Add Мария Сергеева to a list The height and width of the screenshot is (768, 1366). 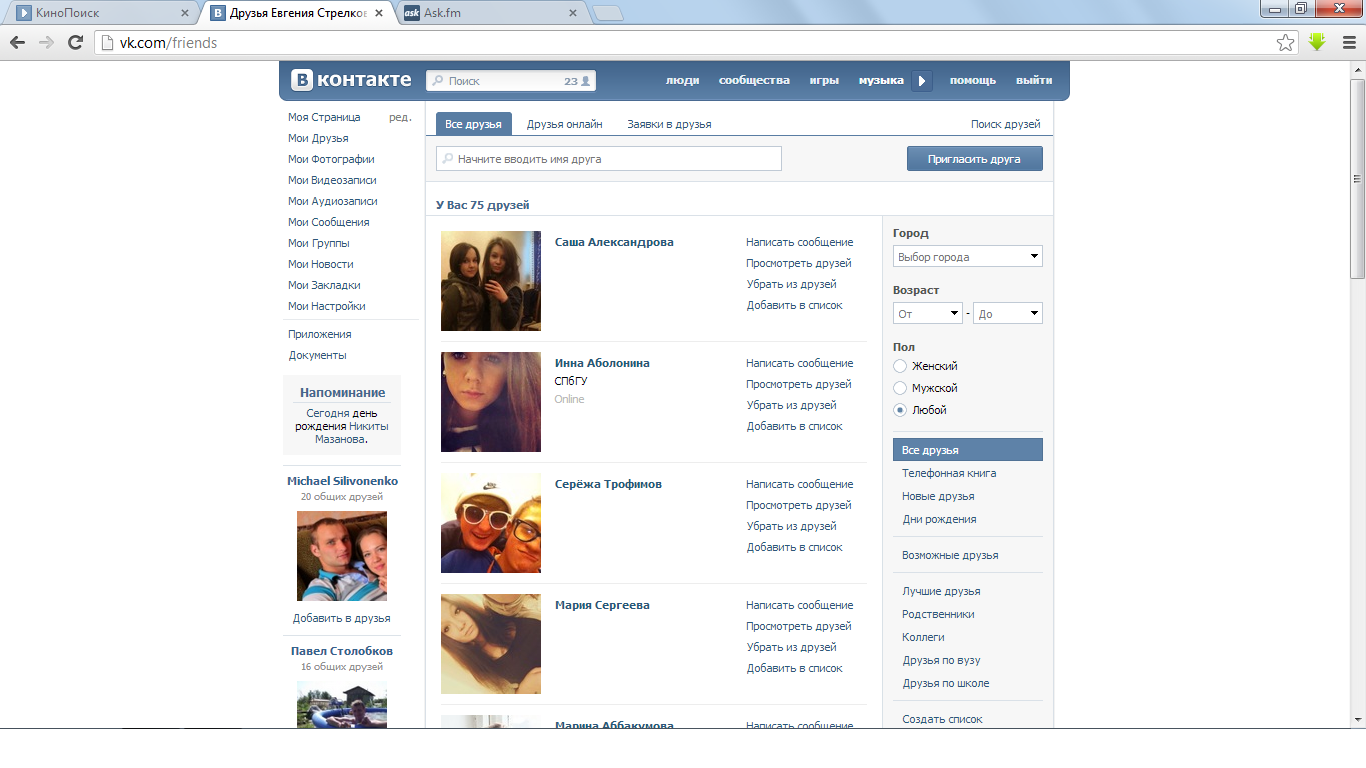click(x=794, y=668)
